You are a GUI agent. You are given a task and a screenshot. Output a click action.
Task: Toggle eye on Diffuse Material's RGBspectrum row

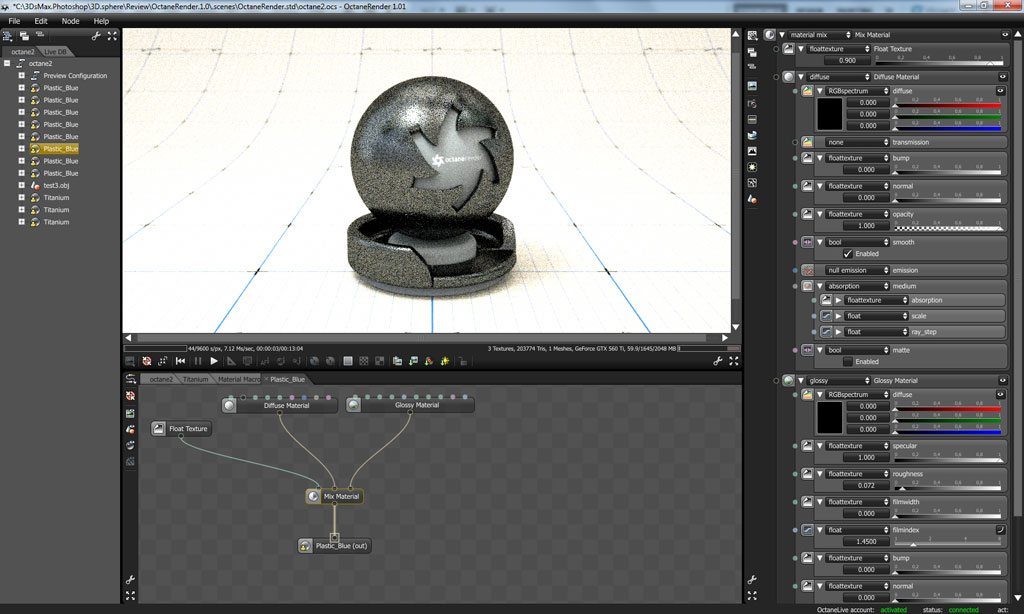(x=1000, y=91)
